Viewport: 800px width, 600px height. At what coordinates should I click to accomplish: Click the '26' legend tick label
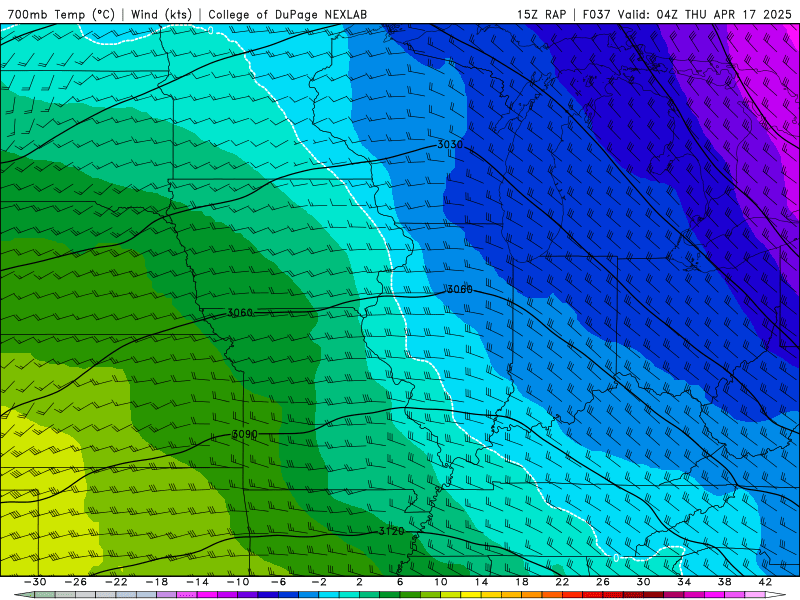point(603,582)
